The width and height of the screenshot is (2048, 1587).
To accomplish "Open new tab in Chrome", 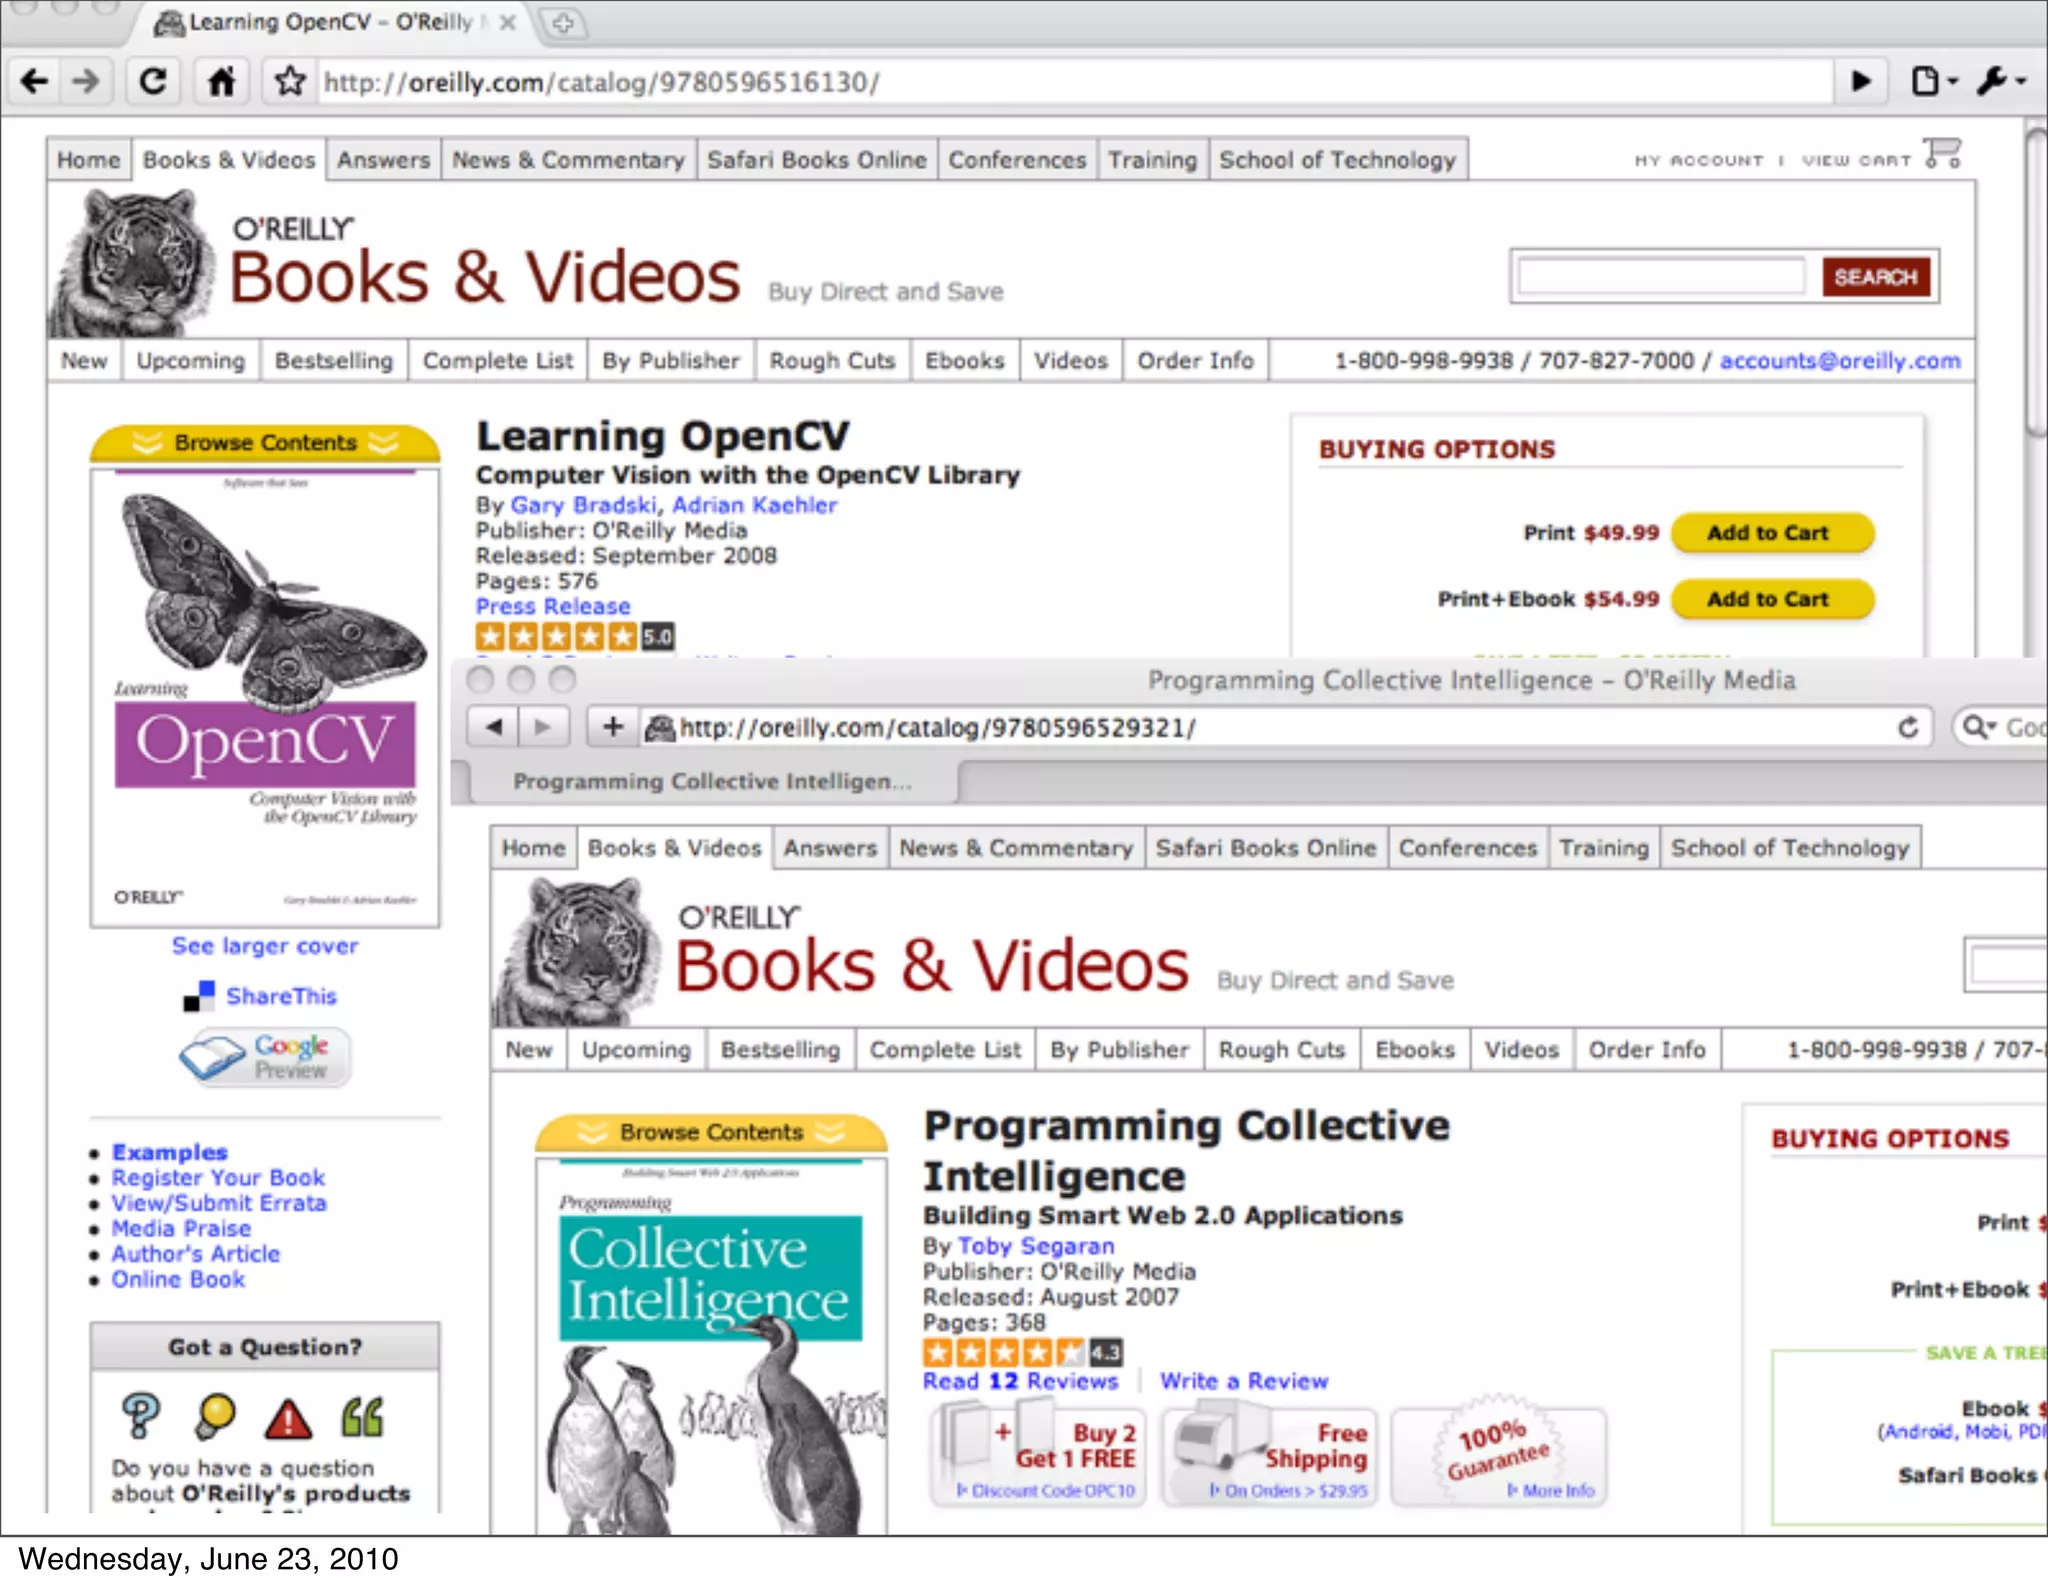I will [563, 23].
